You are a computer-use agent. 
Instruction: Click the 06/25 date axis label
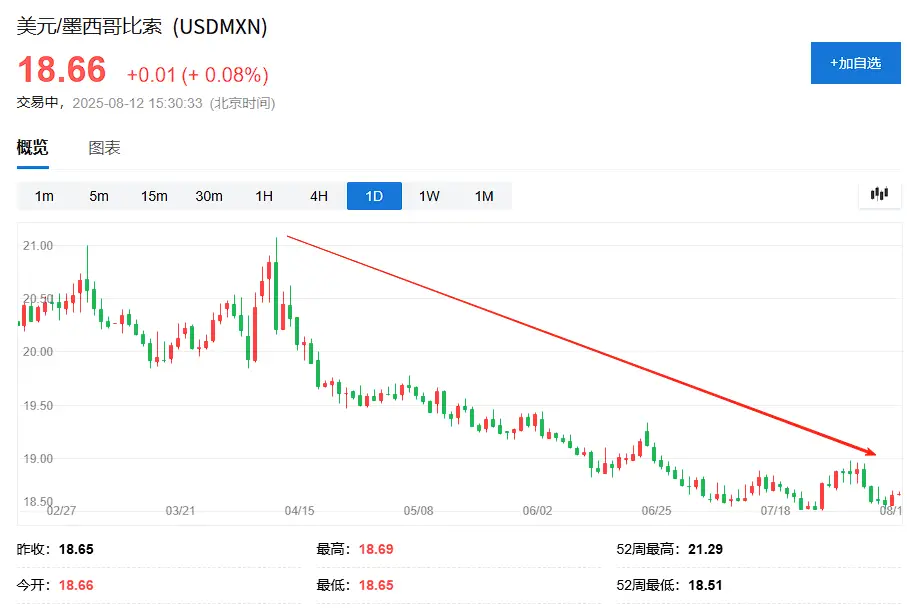[656, 511]
